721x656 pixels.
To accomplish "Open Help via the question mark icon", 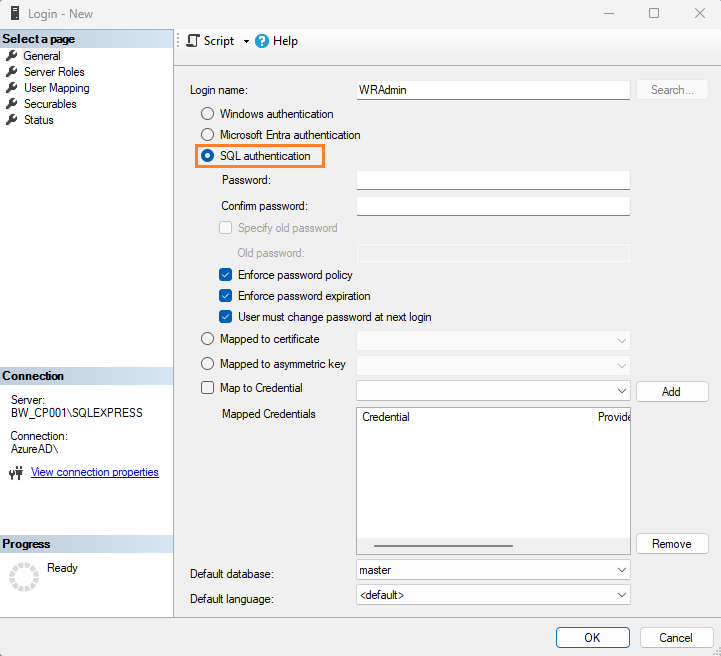I will [x=262, y=41].
